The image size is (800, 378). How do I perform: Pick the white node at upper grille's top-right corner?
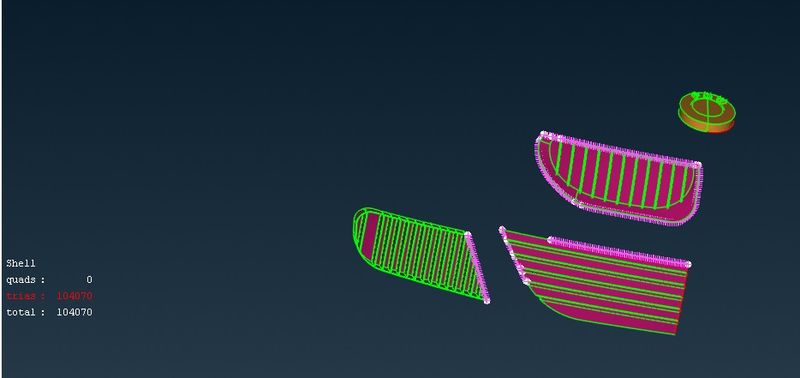point(698,164)
